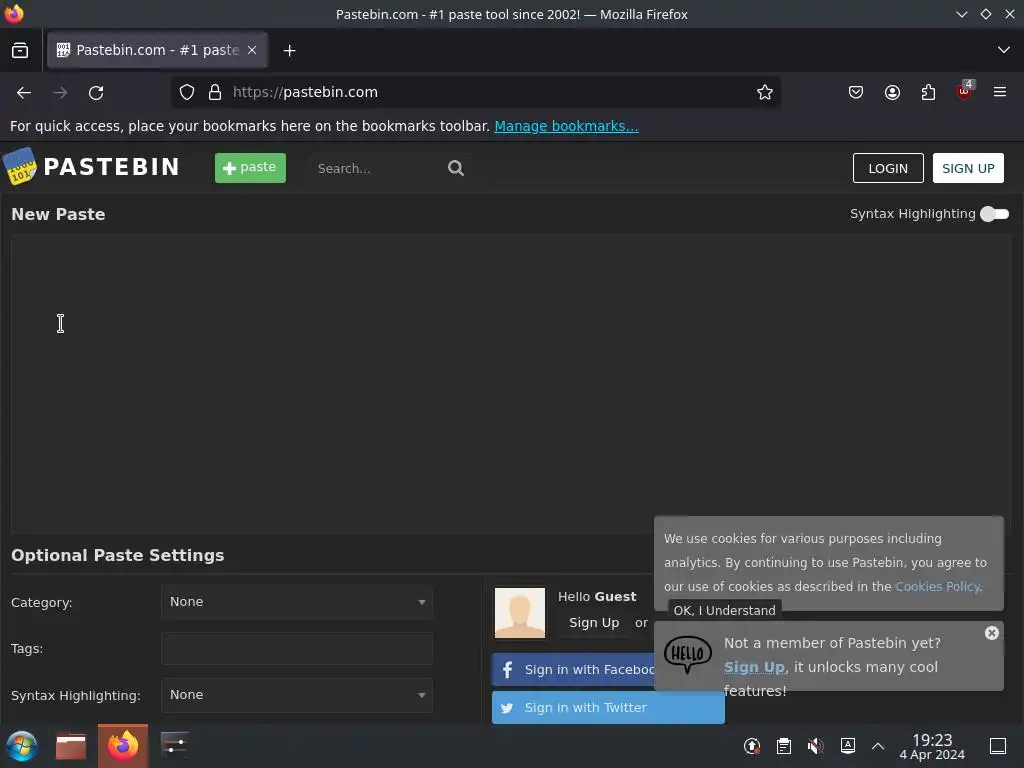Image resolution: width=1024 pixels, height=768 pixels.
Task: Open a new tab
Action: tap(289, 50)
